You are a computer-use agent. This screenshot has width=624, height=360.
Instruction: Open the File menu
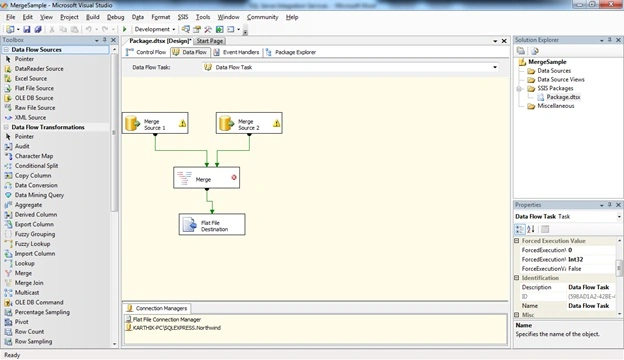11,17
